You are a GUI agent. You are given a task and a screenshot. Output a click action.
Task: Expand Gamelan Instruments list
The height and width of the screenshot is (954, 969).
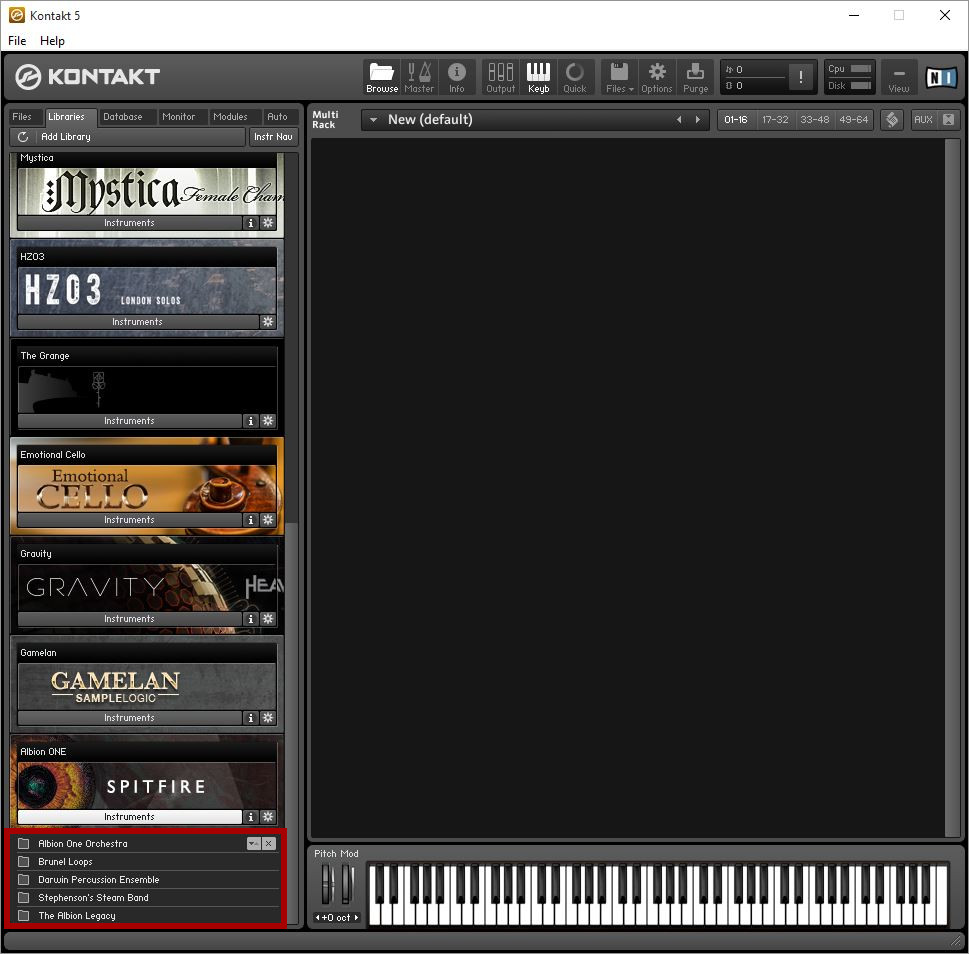click(129, 718)
